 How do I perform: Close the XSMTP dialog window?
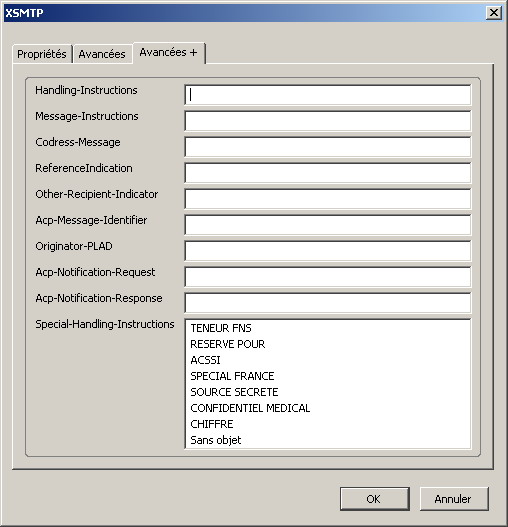pyautogui.click(x=494, y=13)
